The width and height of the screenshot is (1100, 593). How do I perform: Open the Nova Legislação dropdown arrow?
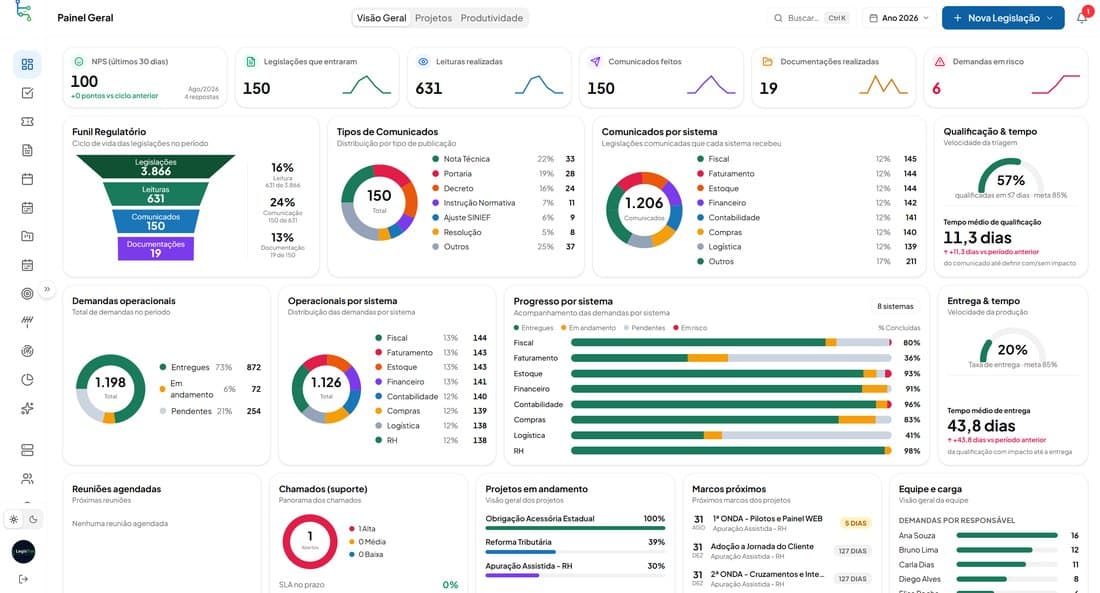1050,18
